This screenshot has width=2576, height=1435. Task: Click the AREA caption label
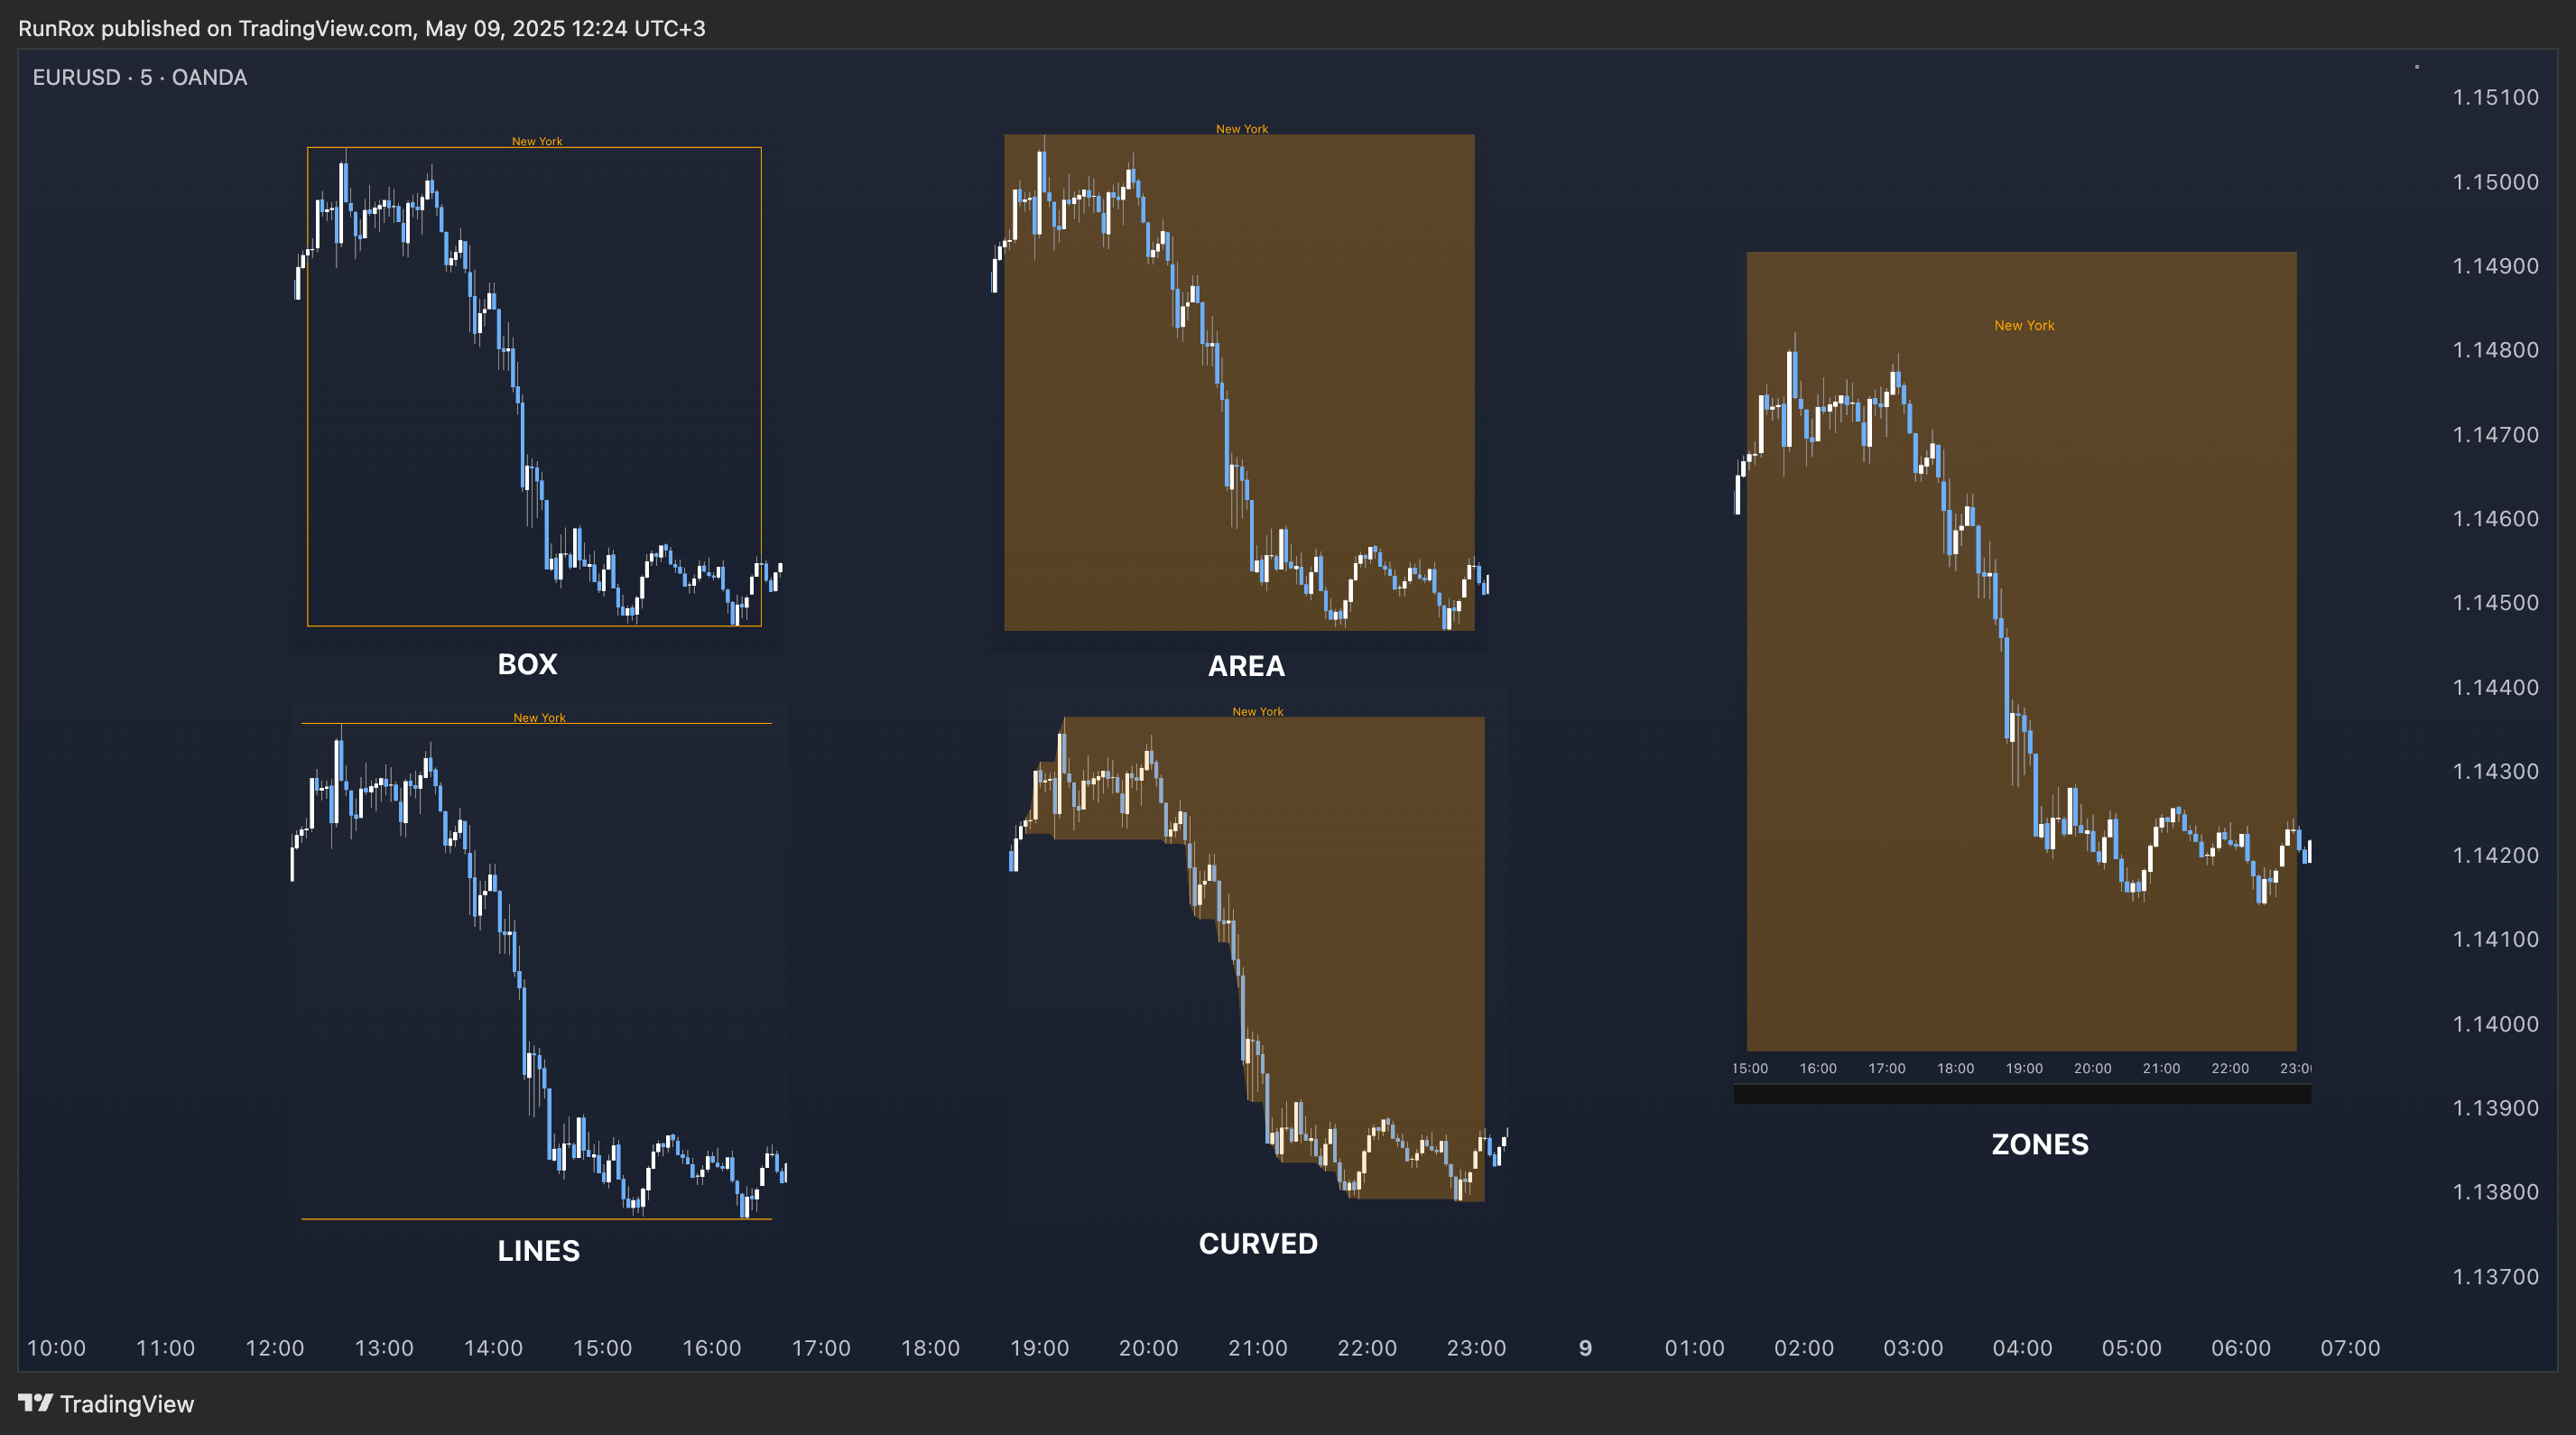coord(1246,666)
